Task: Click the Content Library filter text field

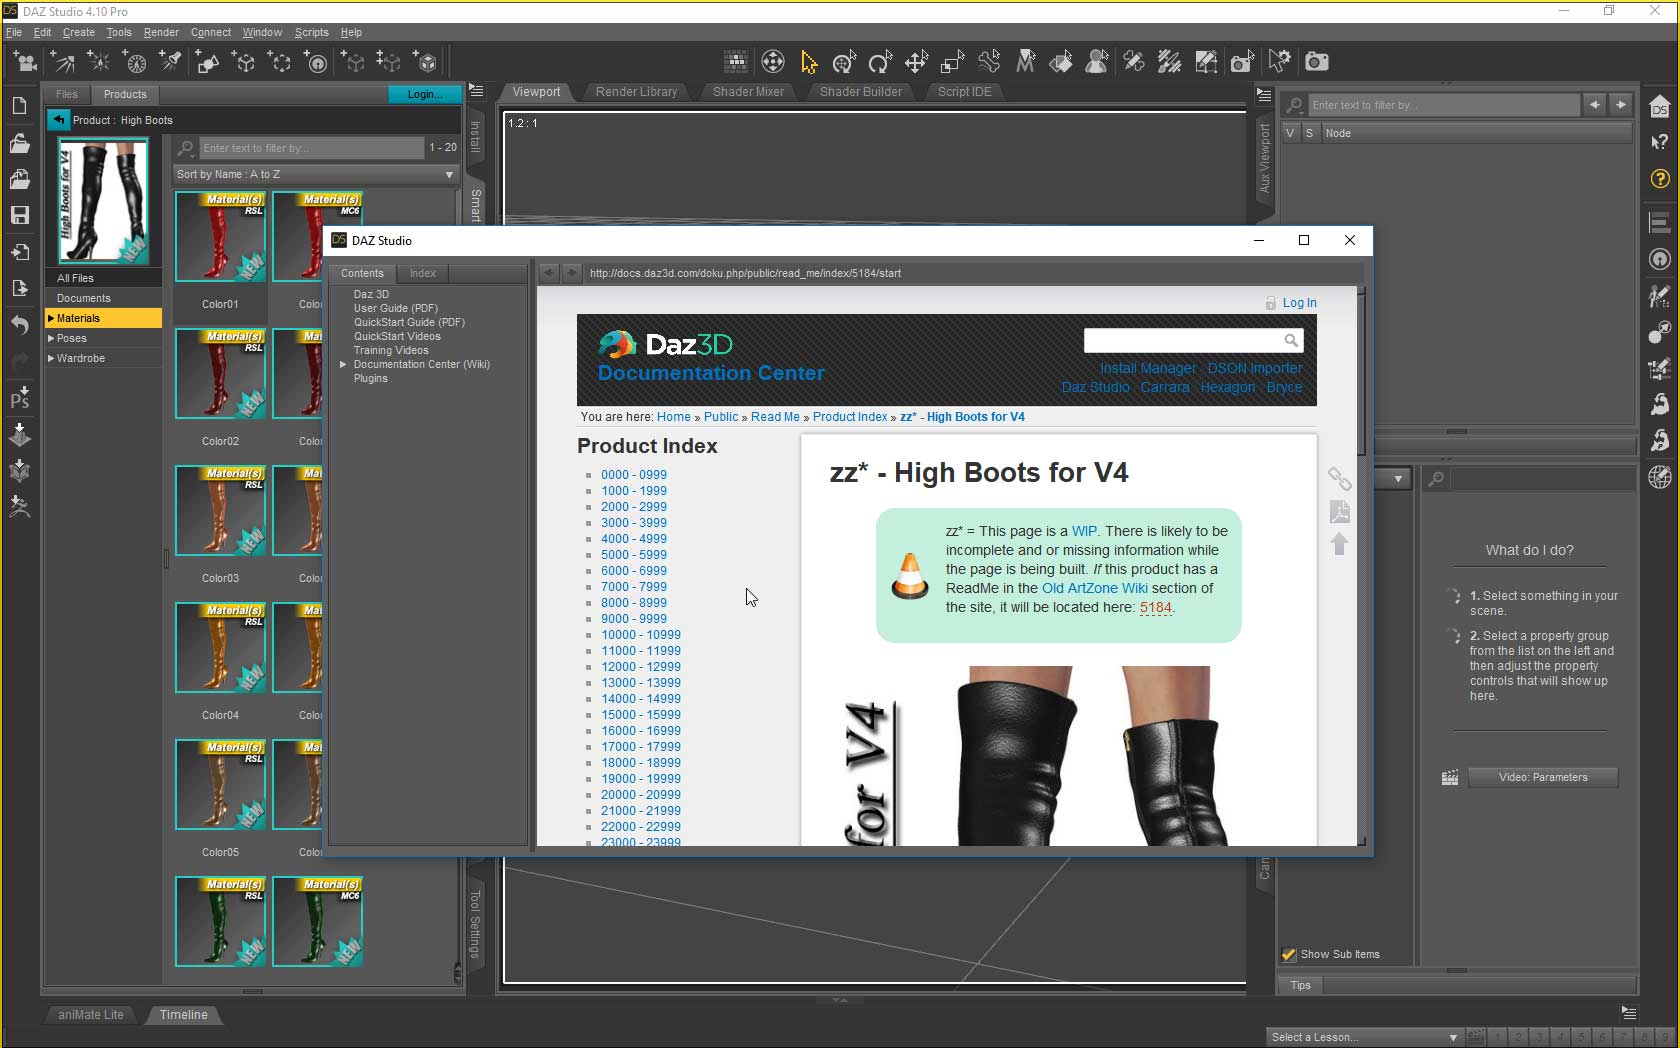Action: [312, 148]
